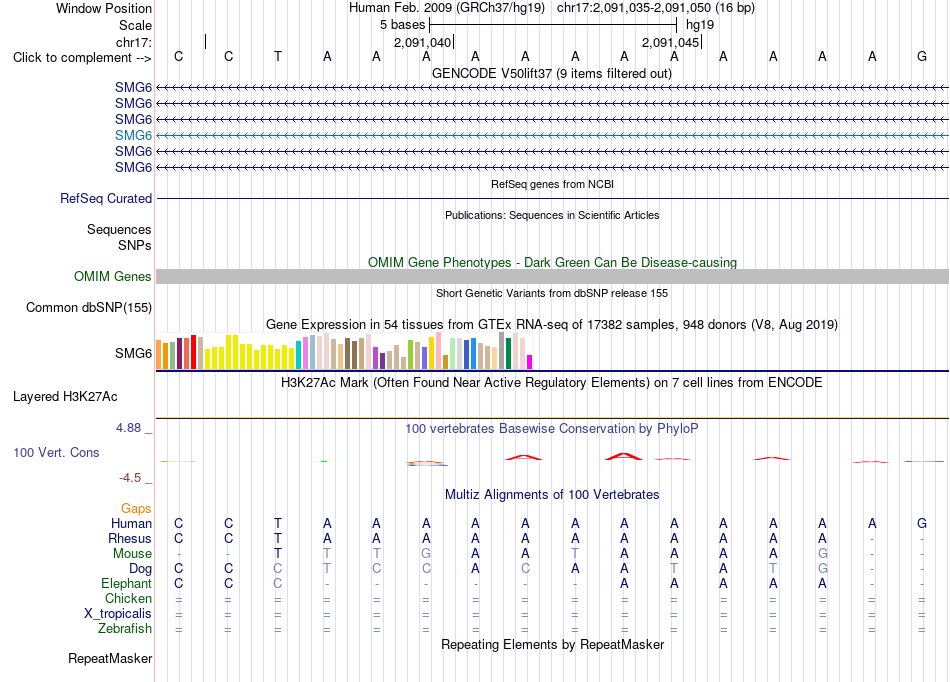
Task: Click the final 'G' base in the reference sequence row
Action: coord(922,56)
